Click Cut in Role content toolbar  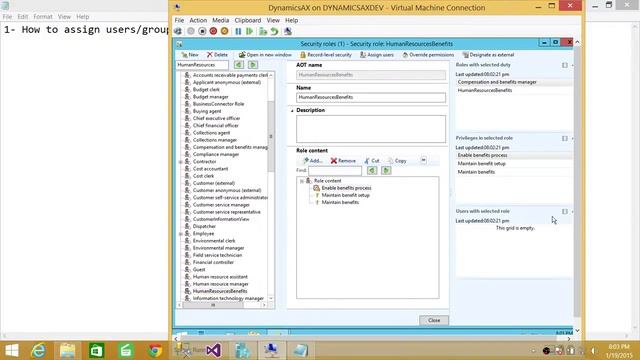372,161
